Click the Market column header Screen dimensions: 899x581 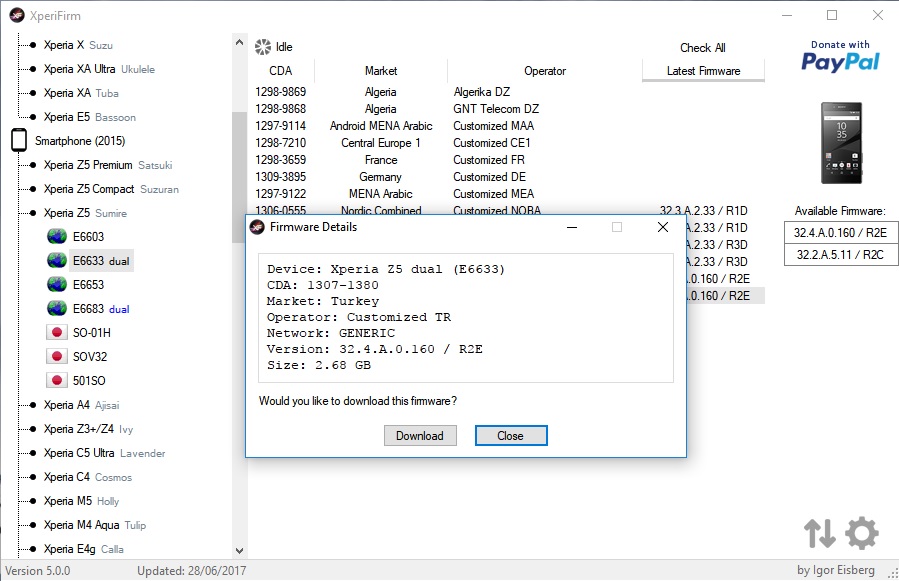(381, 71)
